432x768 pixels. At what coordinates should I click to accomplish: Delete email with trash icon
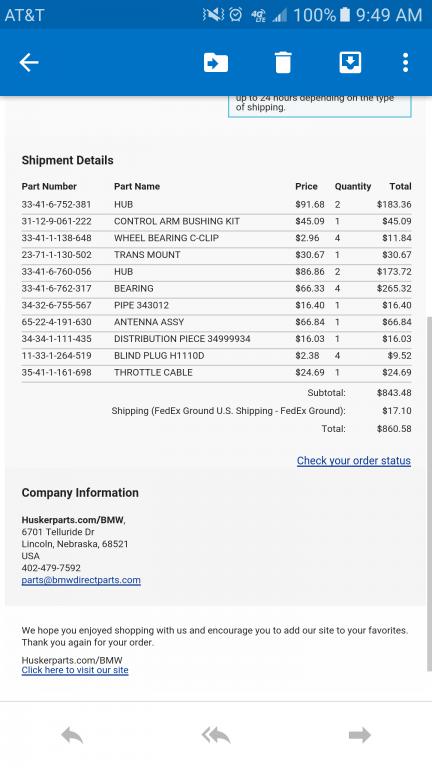pos(283,63)
